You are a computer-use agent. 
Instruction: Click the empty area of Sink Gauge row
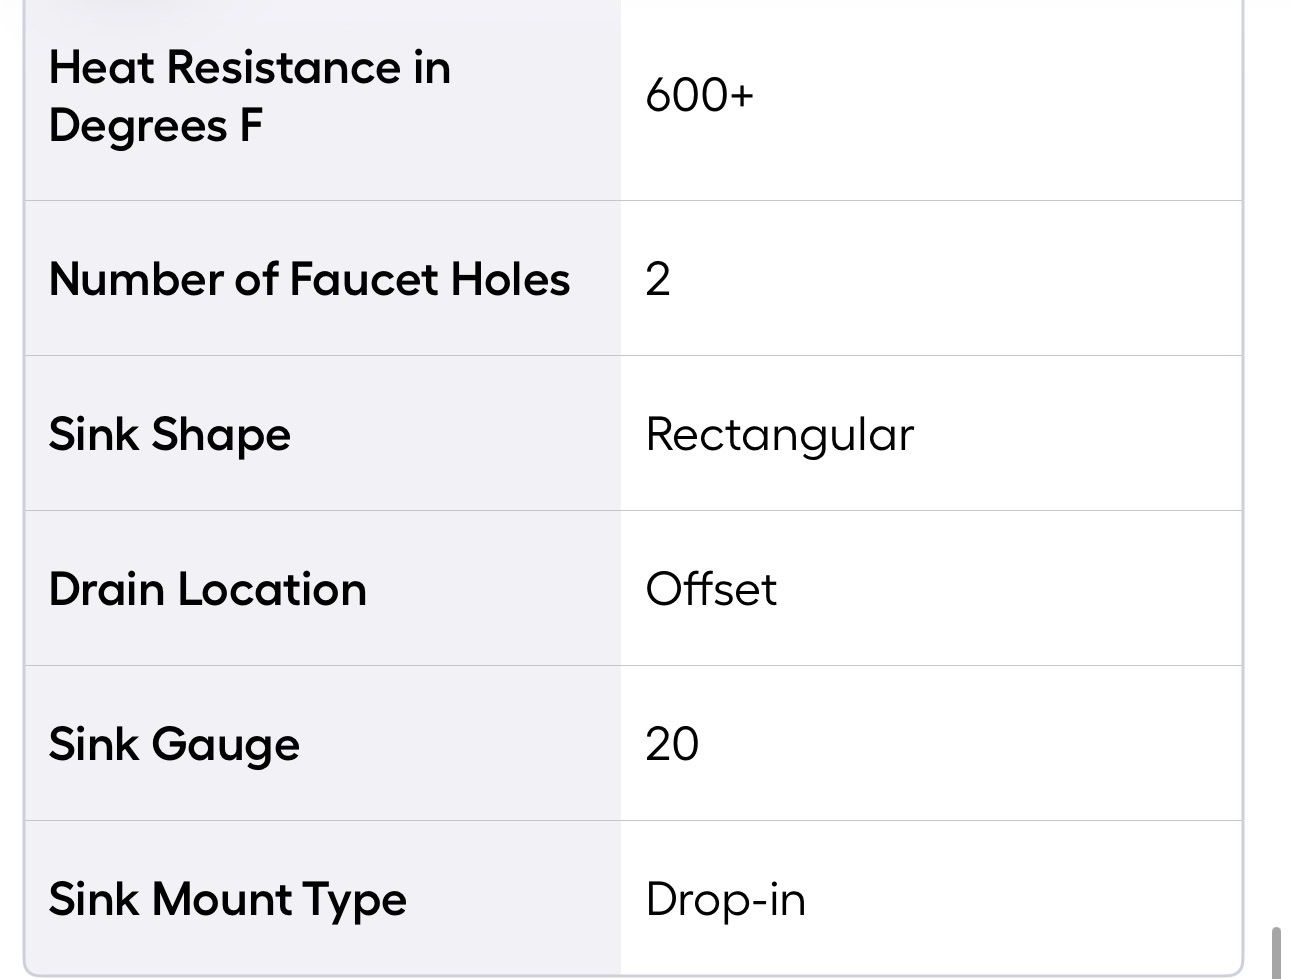click(970, 744)
